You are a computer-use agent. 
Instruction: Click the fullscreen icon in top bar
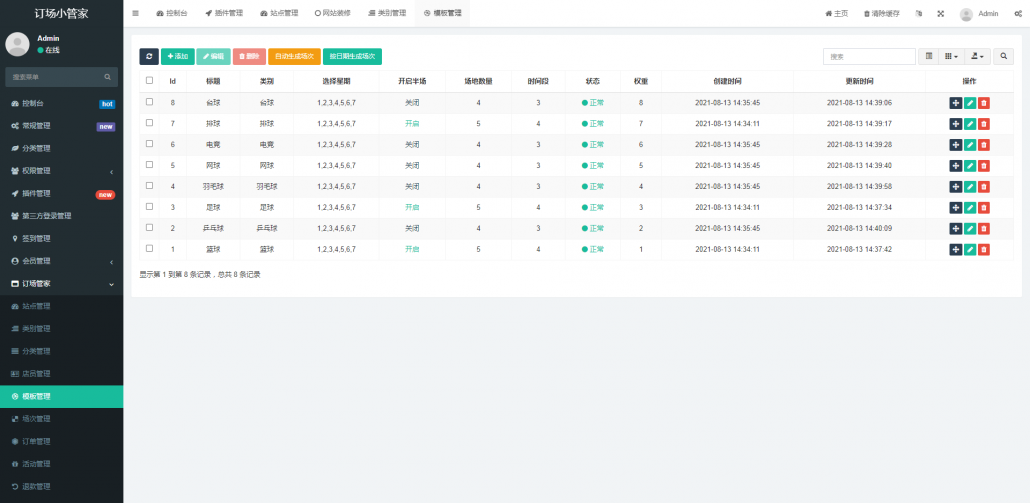click(940, 14)
